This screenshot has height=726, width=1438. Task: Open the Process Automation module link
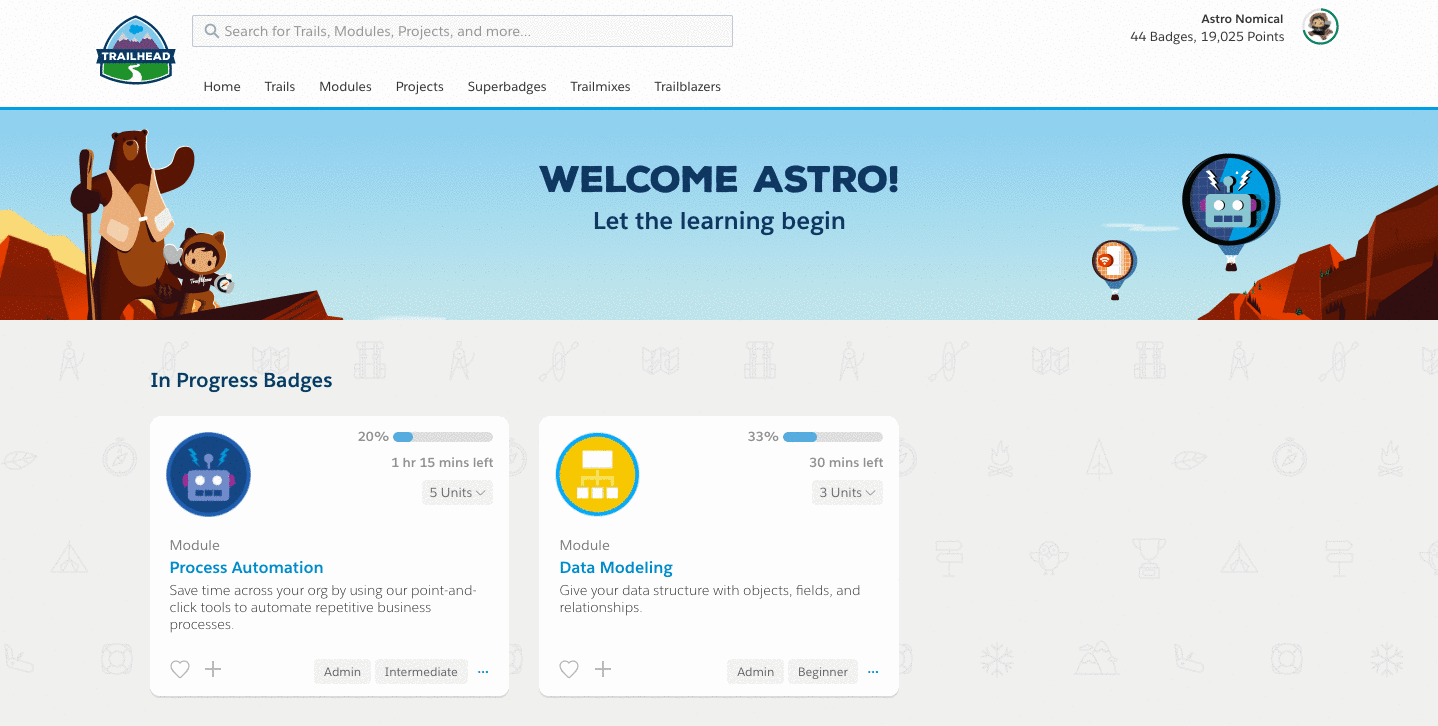(x=246, y=567)
